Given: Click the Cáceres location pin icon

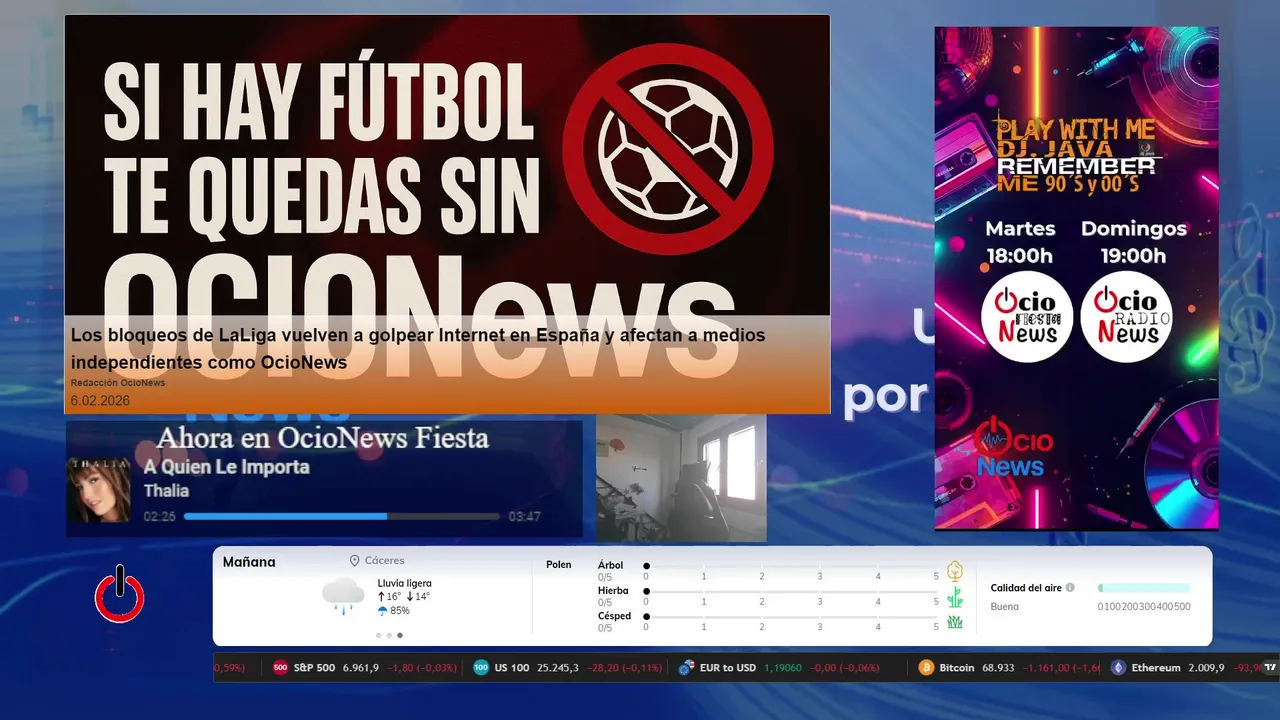Looking at the screenshot, I should pyautogui.click(x=354, y=561).
